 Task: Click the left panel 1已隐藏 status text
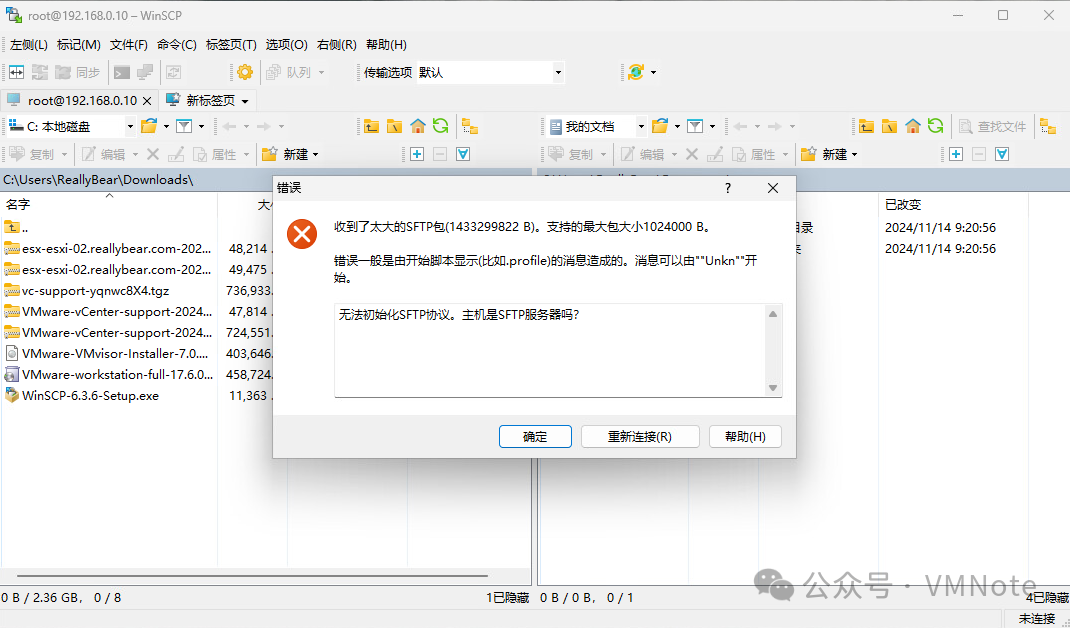pyautogui.click(x=508, y=598)
